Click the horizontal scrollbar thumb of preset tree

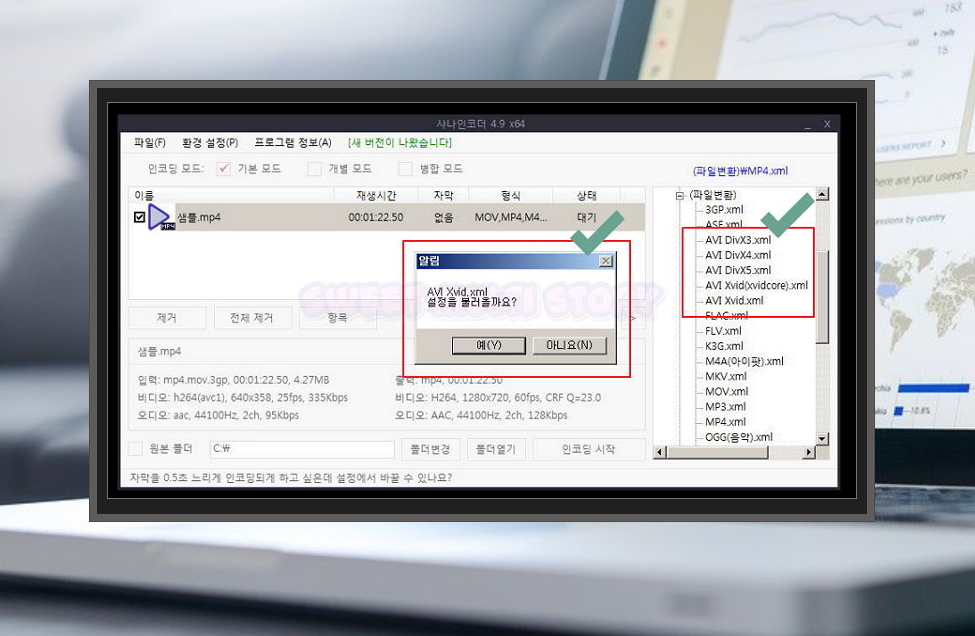point(718,452)
